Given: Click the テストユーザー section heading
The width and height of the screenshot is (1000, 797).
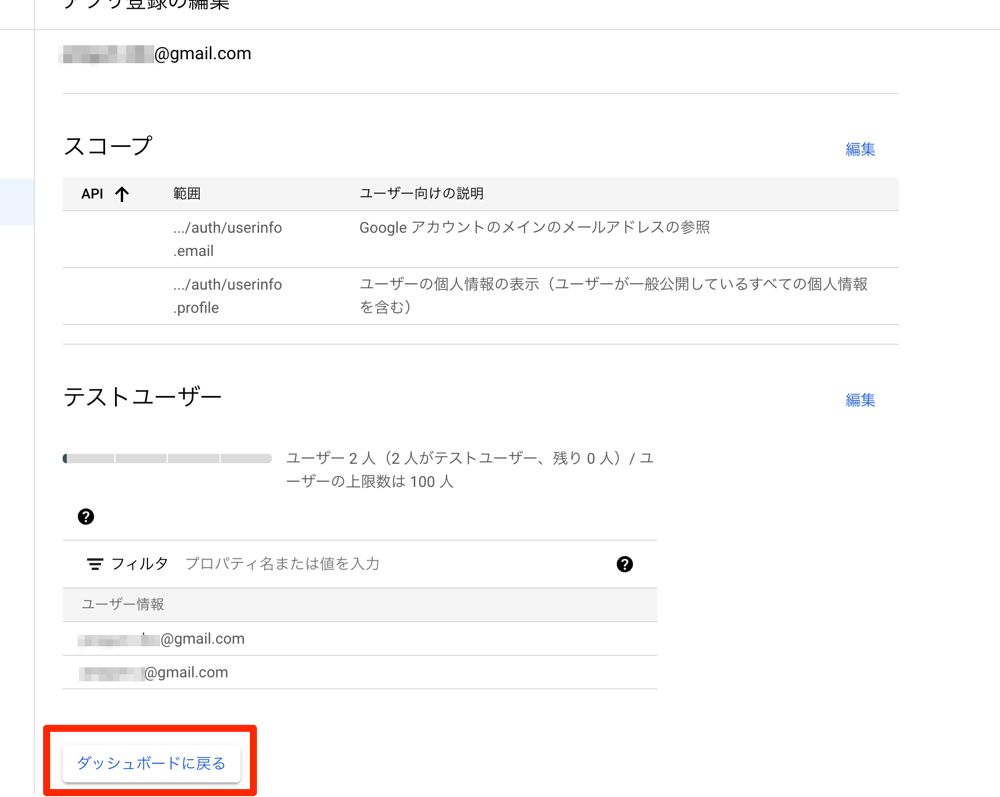Looking at the screenshot, I should click(140, 396).
